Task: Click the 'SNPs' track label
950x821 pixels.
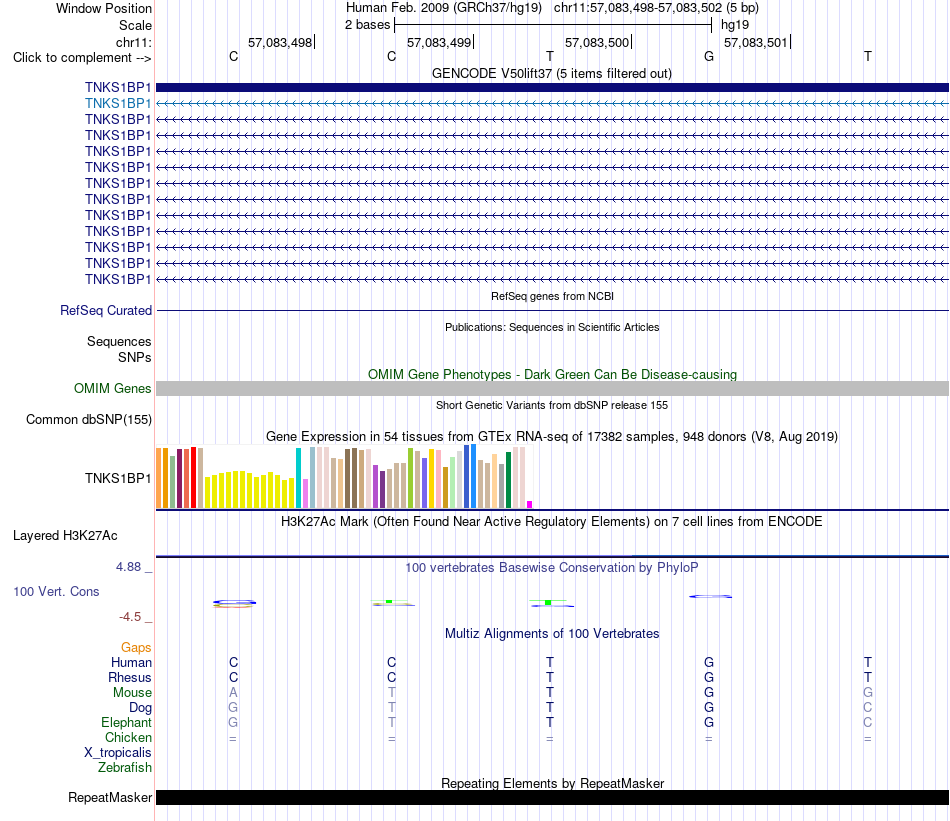Action: pos(135,357)
